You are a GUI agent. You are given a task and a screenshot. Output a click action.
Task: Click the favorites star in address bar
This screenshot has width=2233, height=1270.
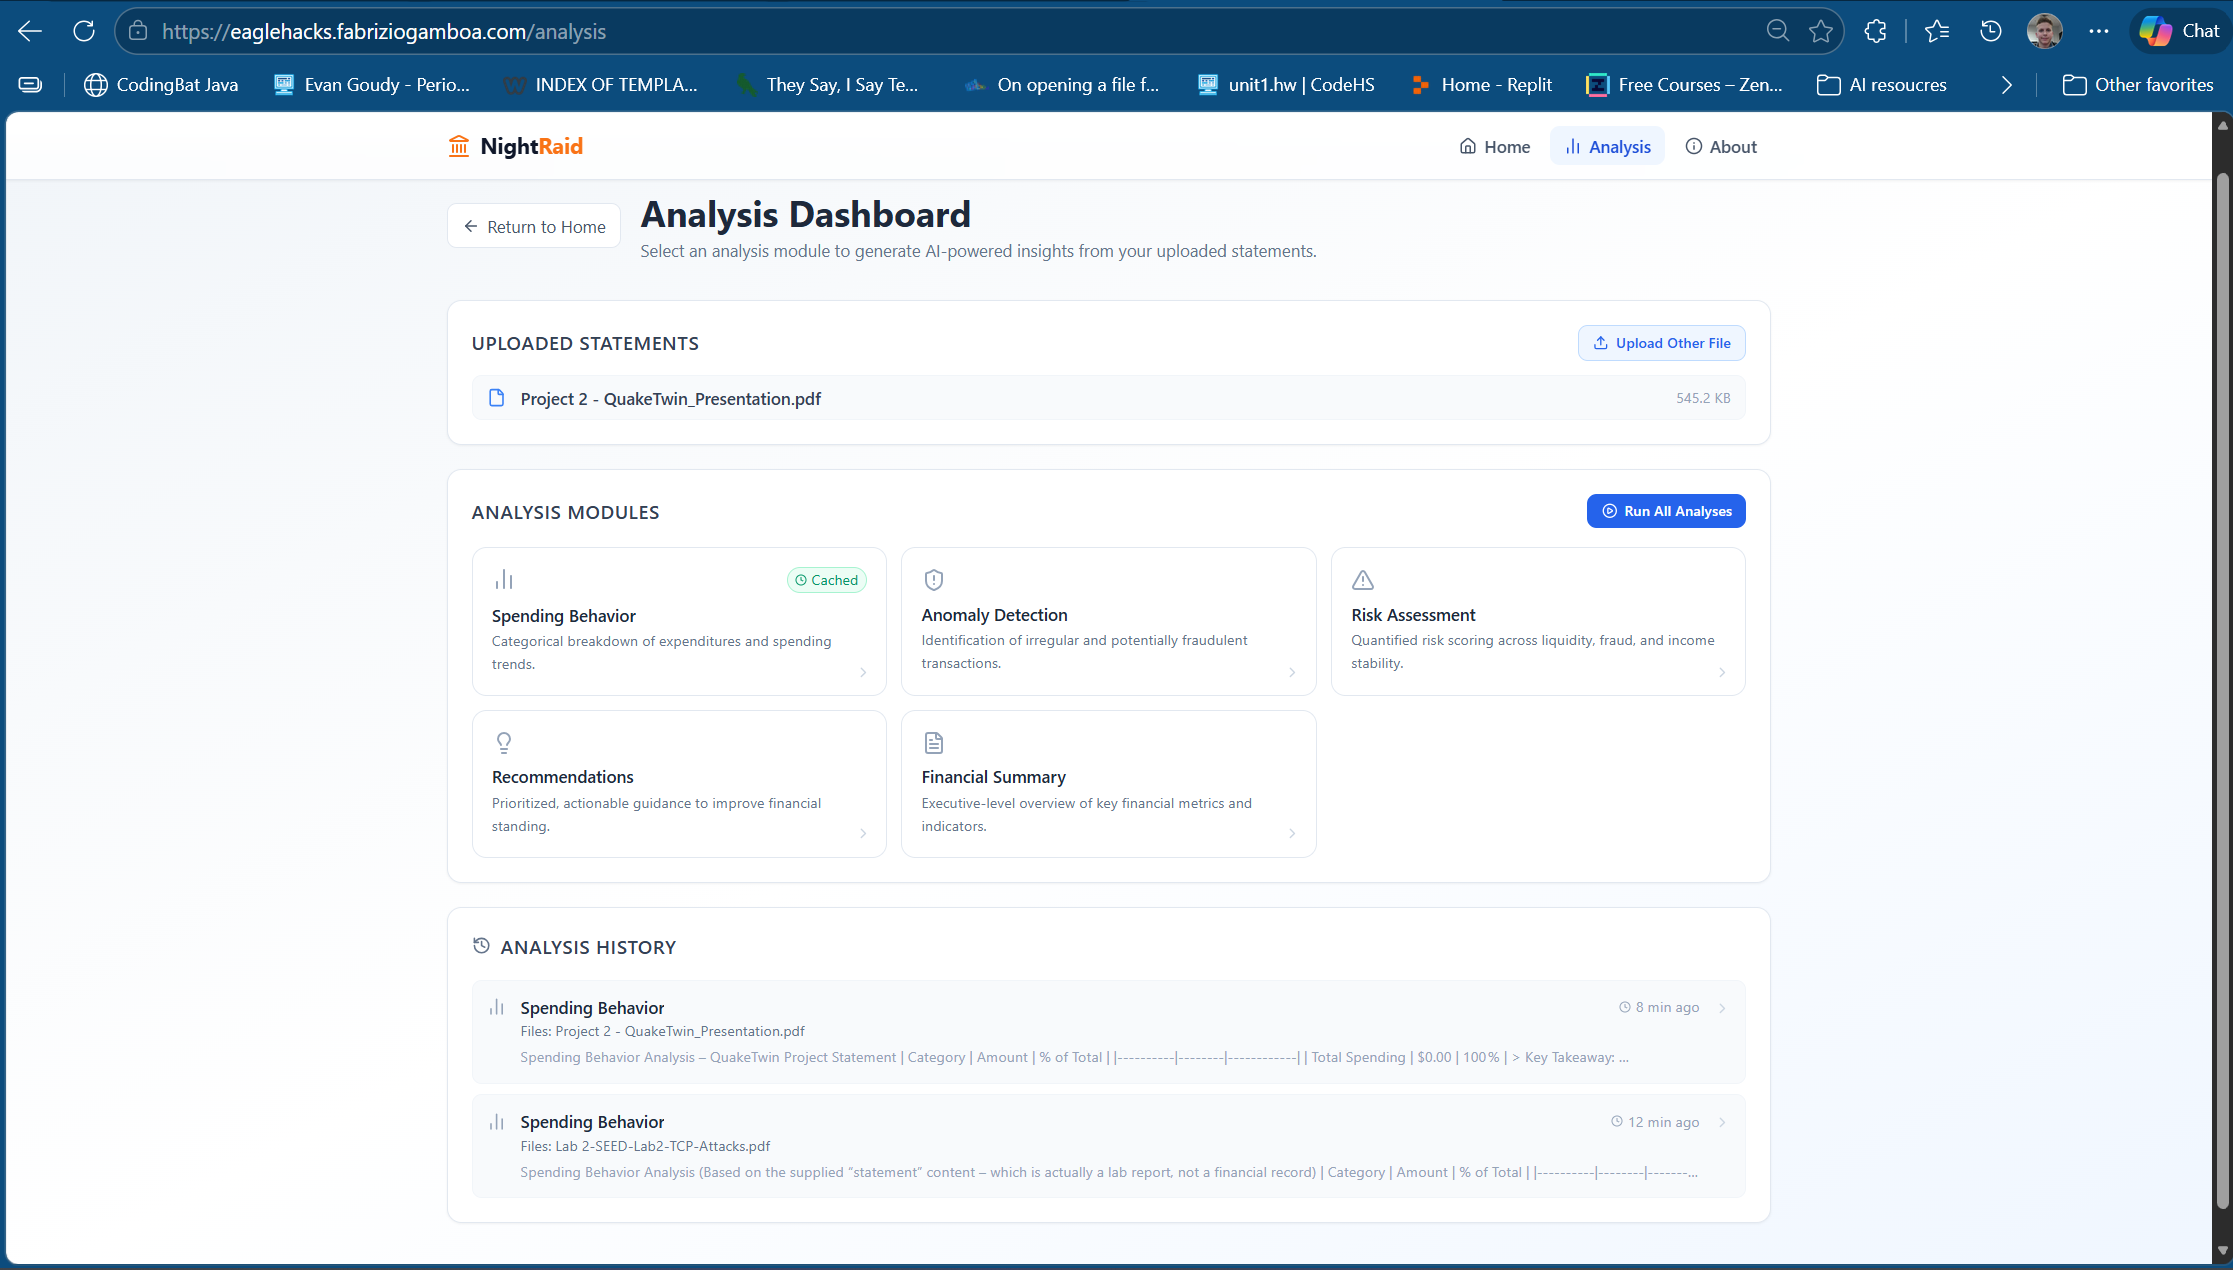click(1820, 31)
